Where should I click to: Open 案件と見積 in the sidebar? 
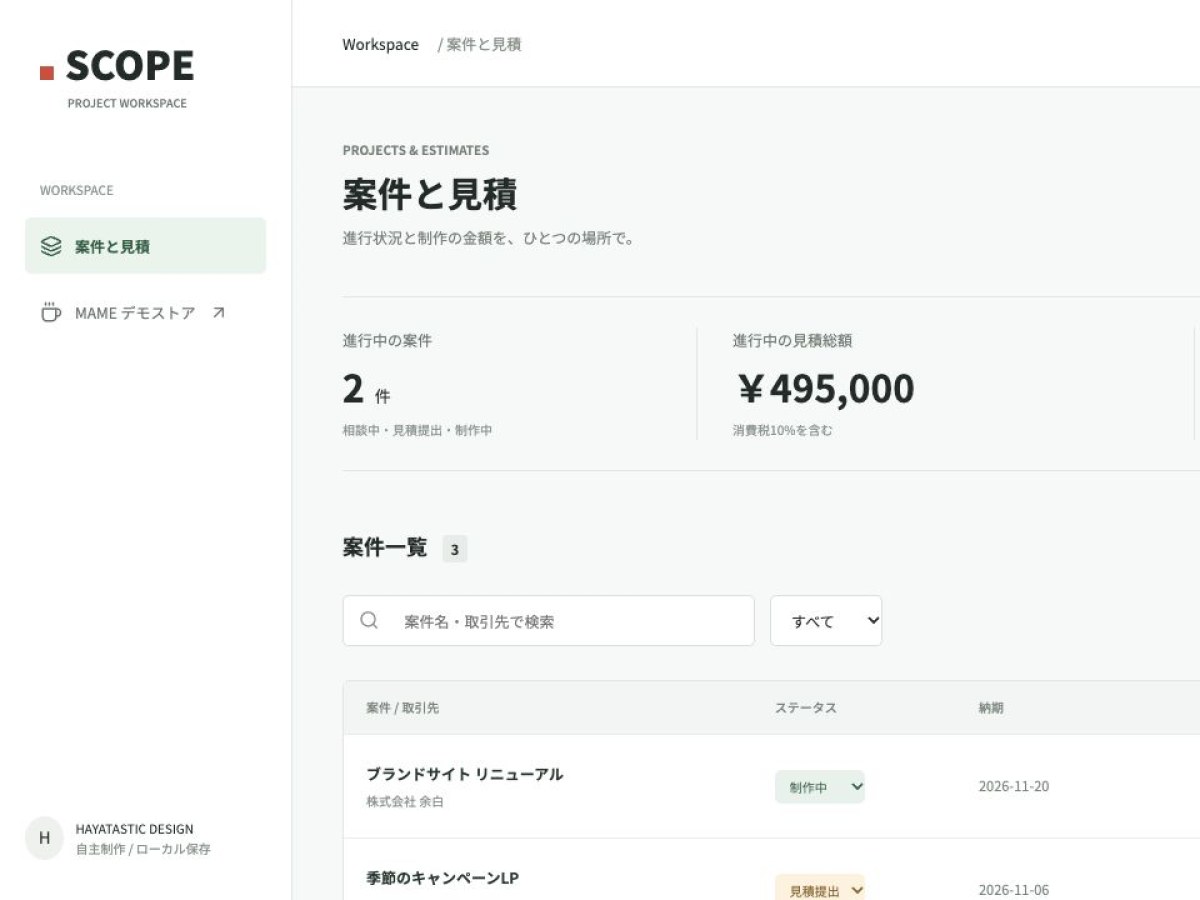(145, 246)
